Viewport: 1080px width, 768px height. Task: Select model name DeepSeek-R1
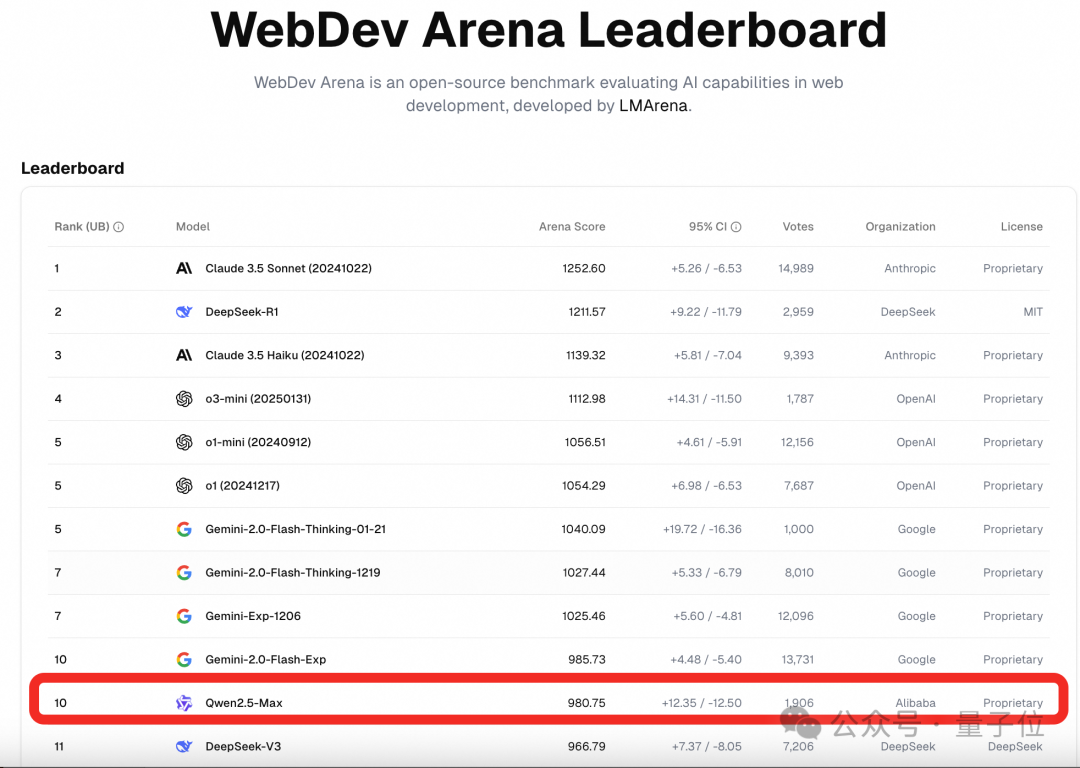tap(242, 311)
